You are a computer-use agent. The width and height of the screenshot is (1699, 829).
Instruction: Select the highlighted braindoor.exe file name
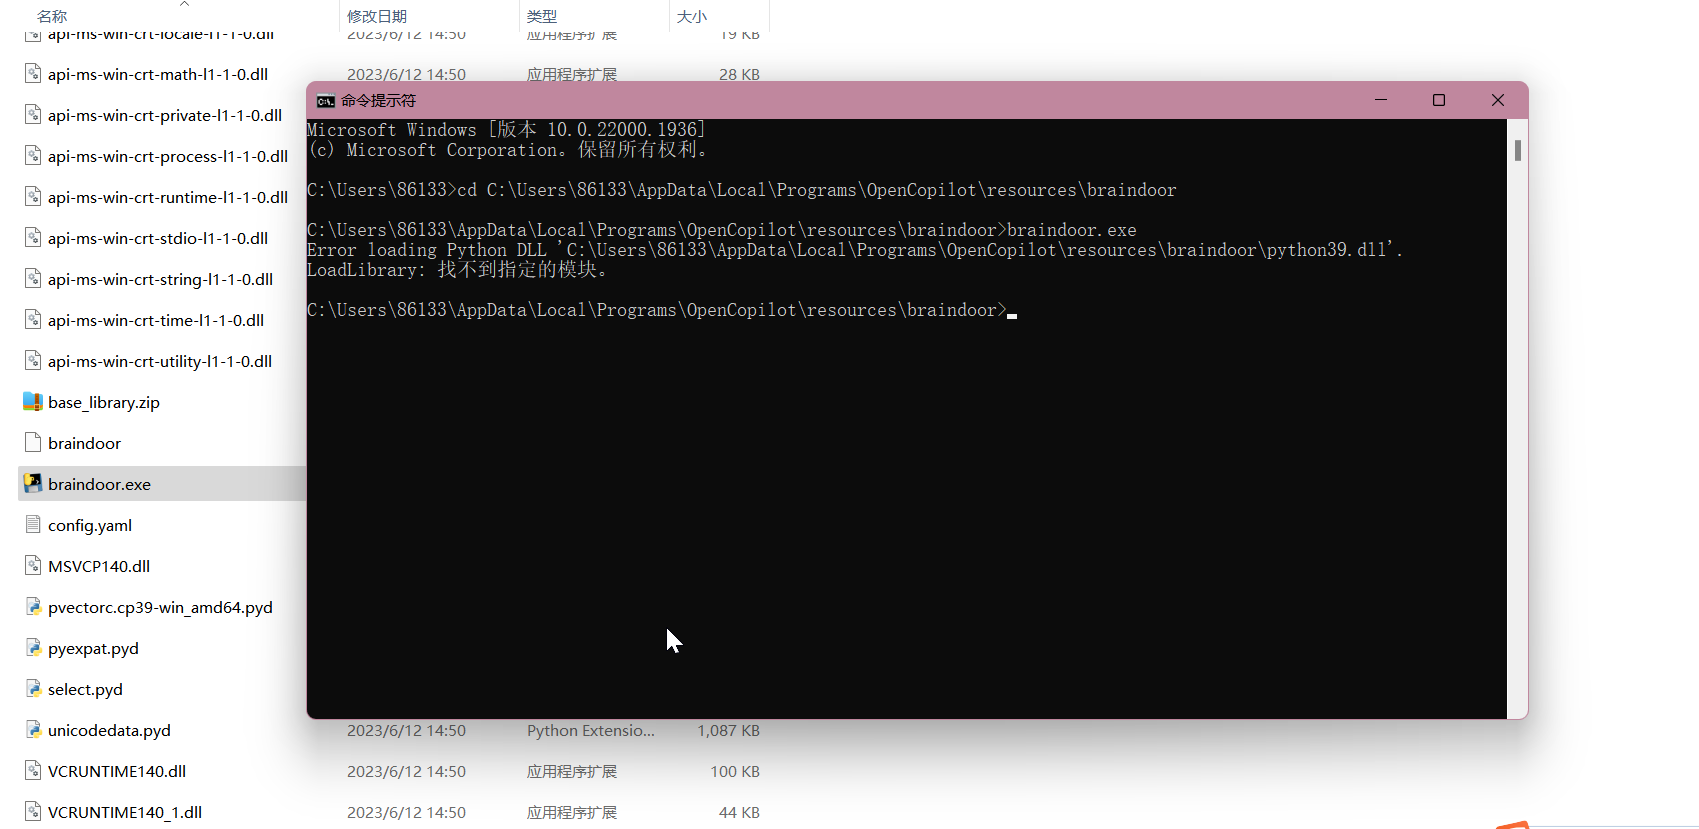(x=99, y=484)
